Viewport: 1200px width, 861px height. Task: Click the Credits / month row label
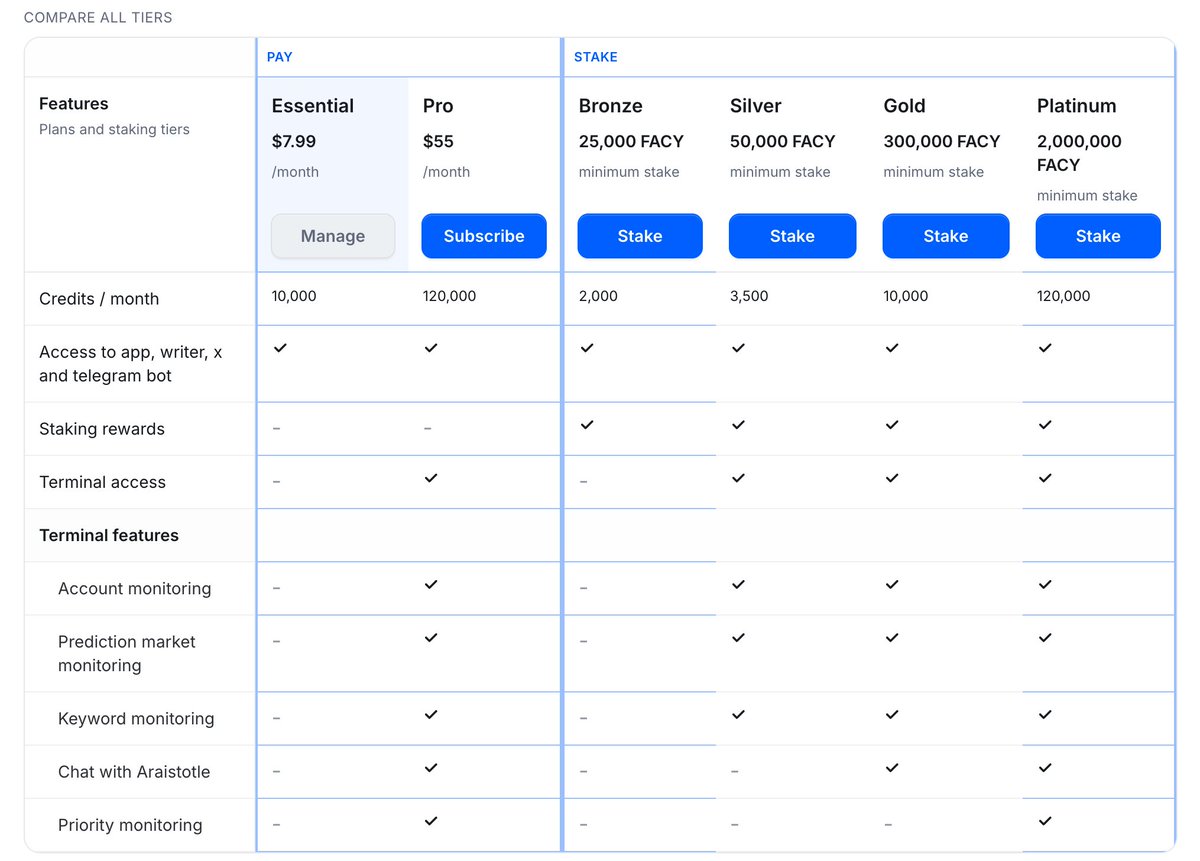[x=99, y=299]
